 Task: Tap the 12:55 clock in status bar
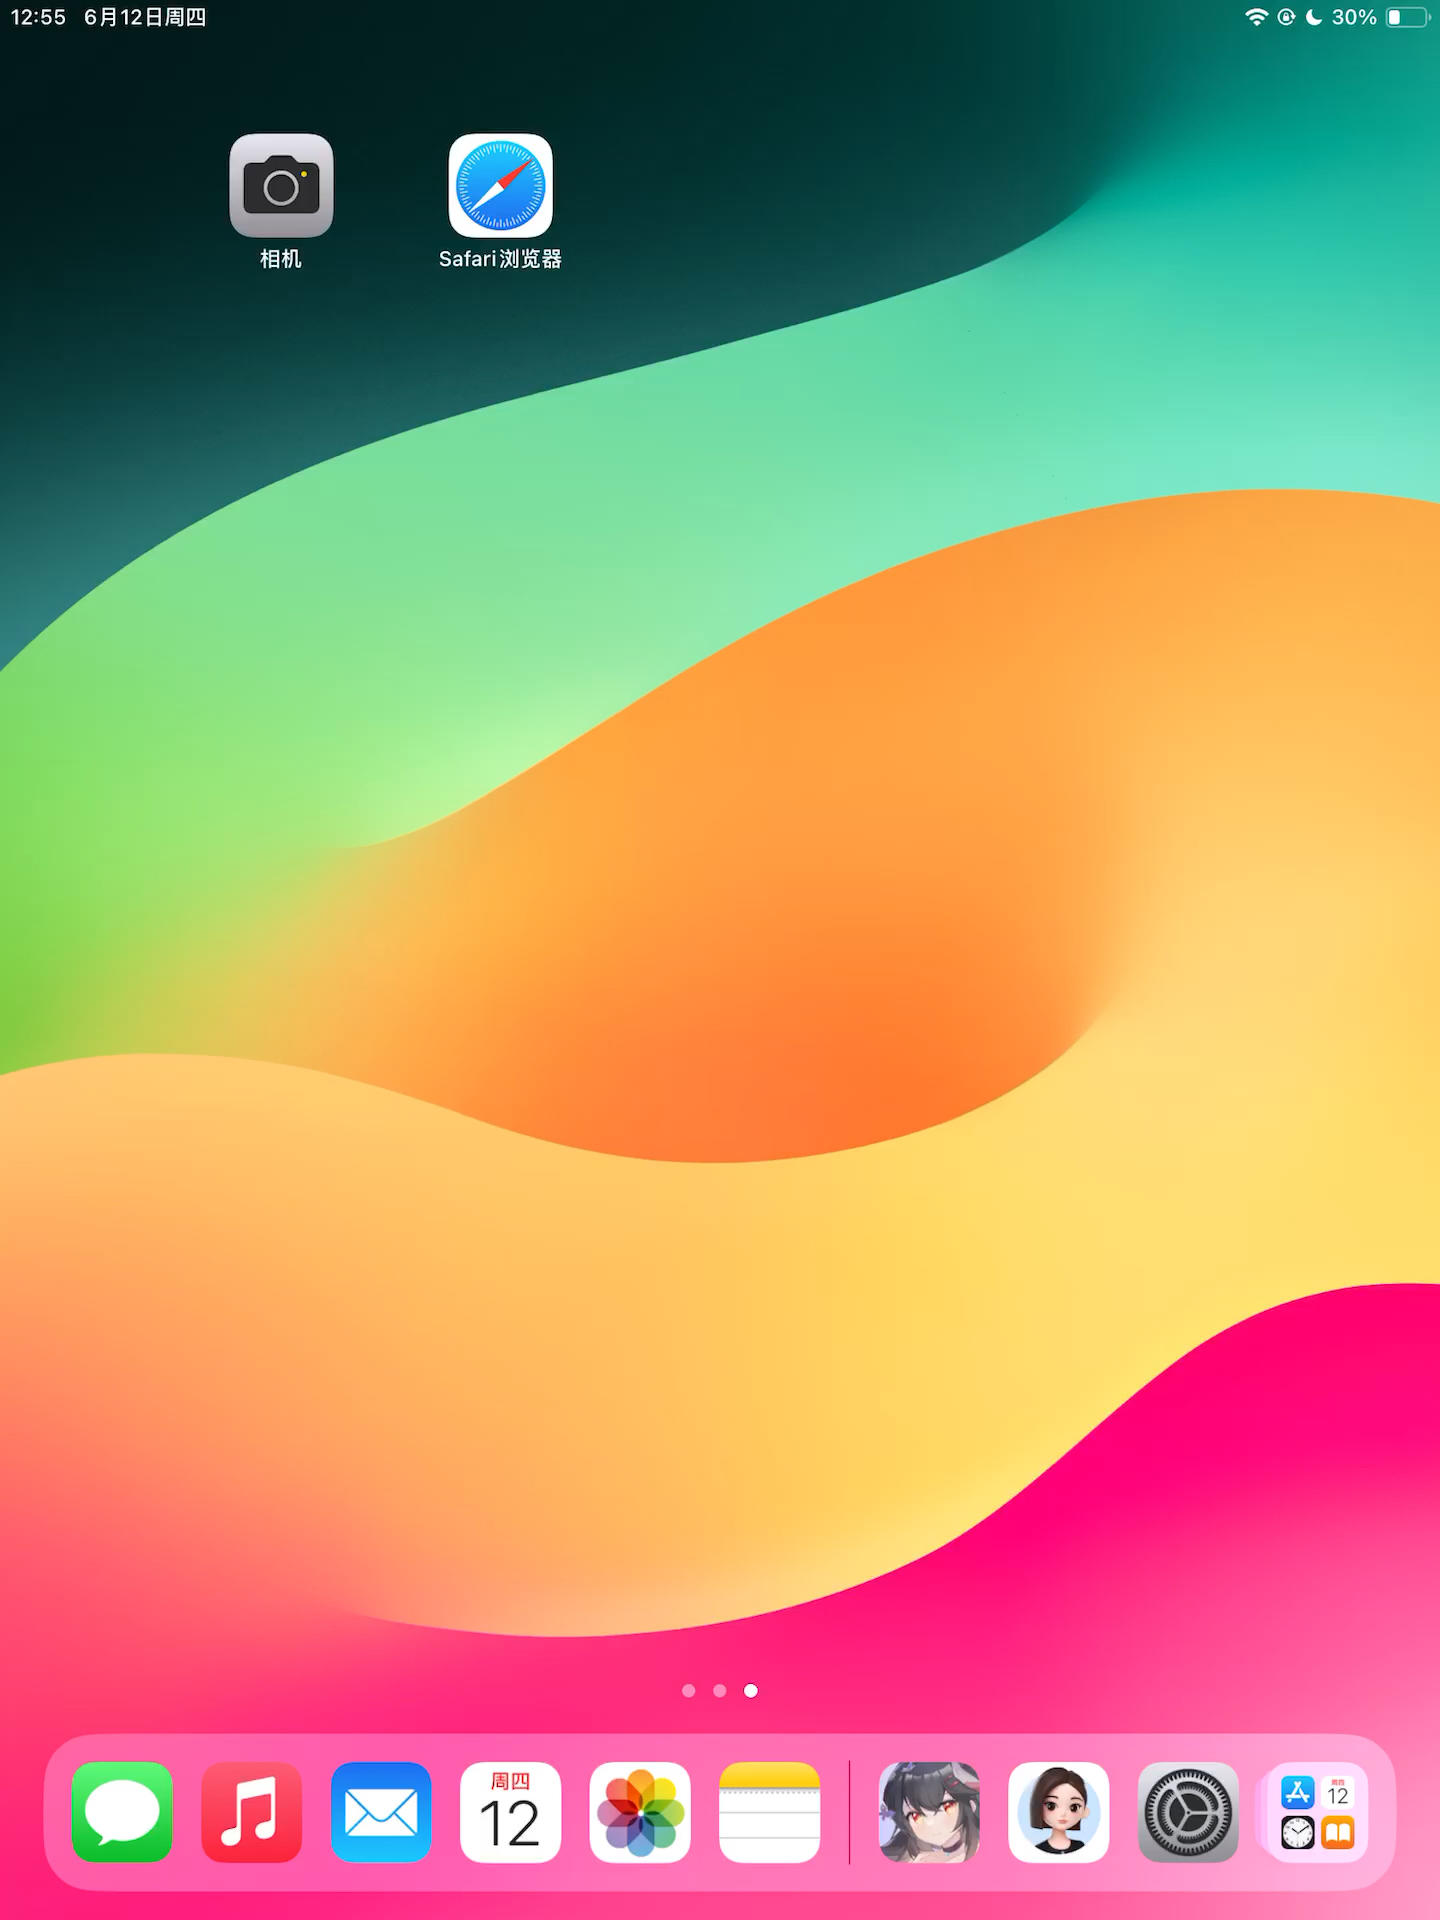(38, 17)
